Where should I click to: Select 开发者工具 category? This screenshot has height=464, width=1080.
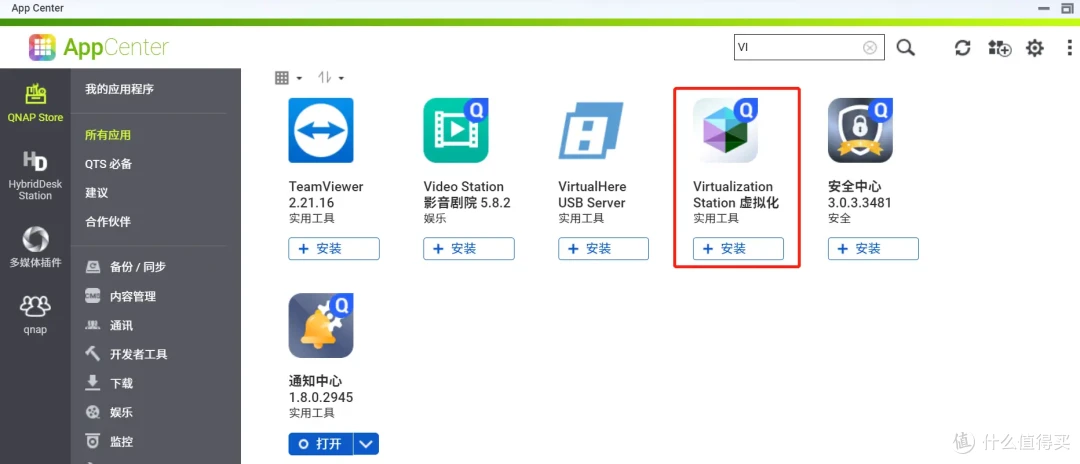tap(126, 355)
